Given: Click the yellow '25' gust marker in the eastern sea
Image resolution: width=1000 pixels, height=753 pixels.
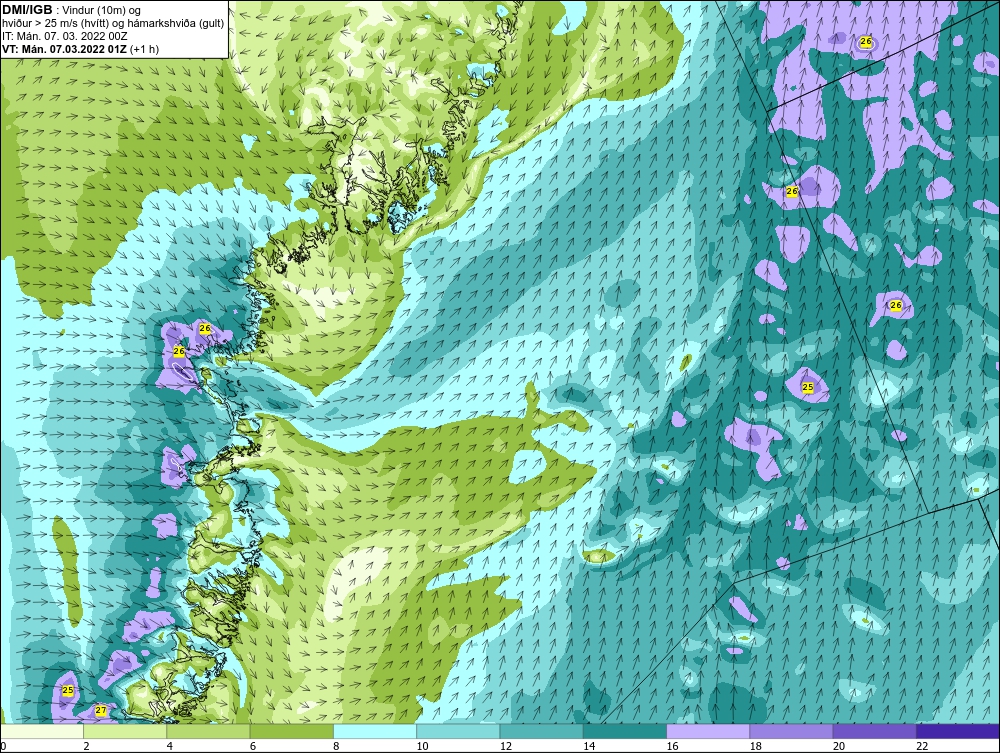Looking at the screenshot, I should [807, 387].
